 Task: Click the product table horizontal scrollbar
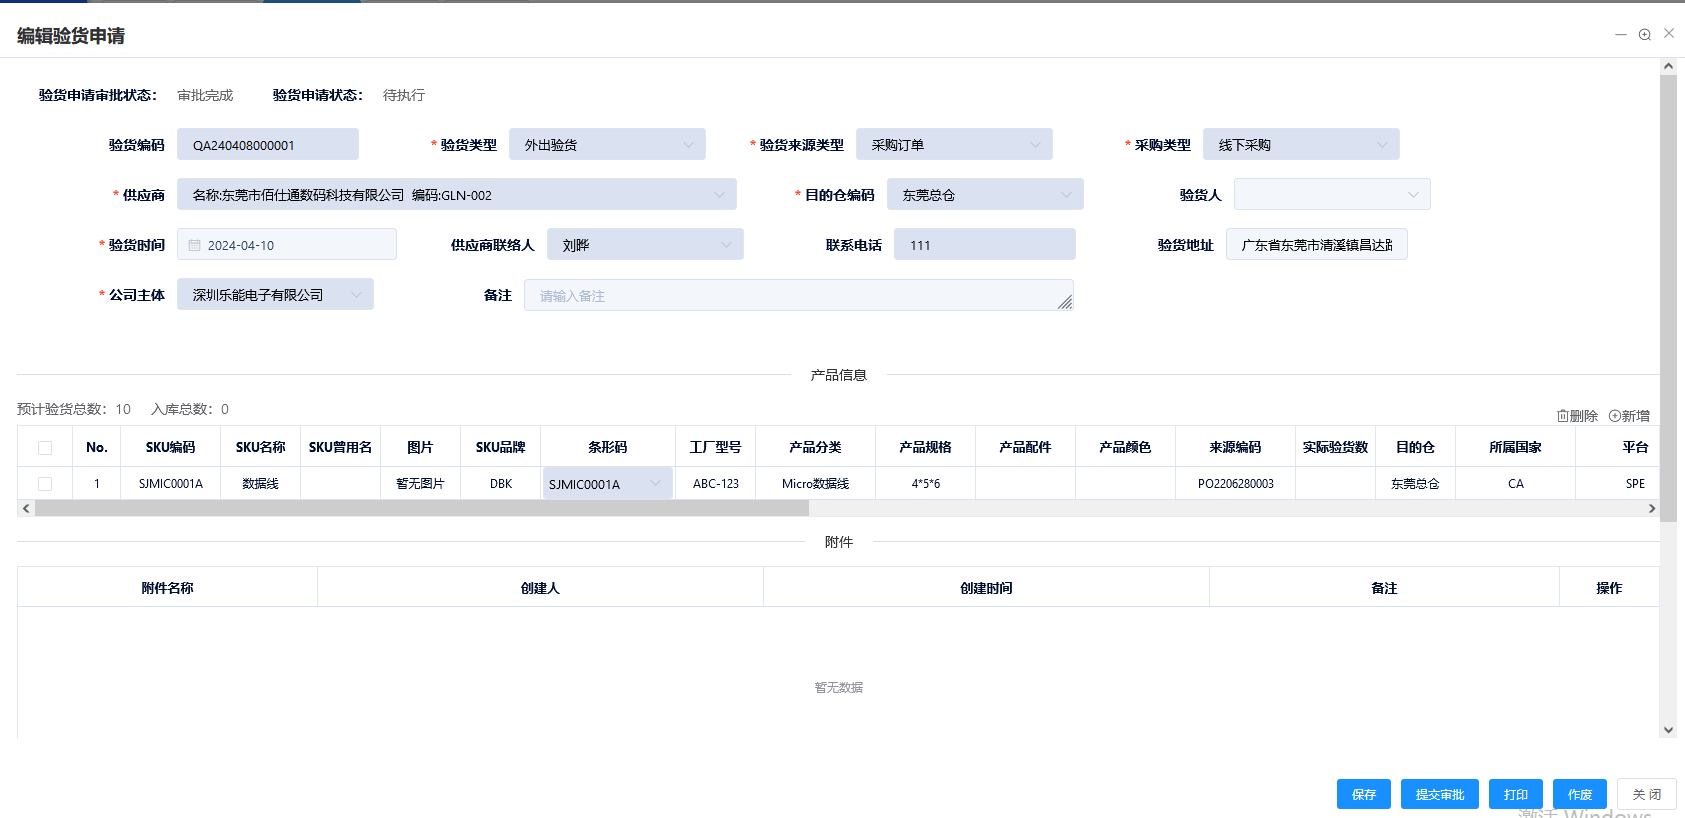tap(421, 508)
